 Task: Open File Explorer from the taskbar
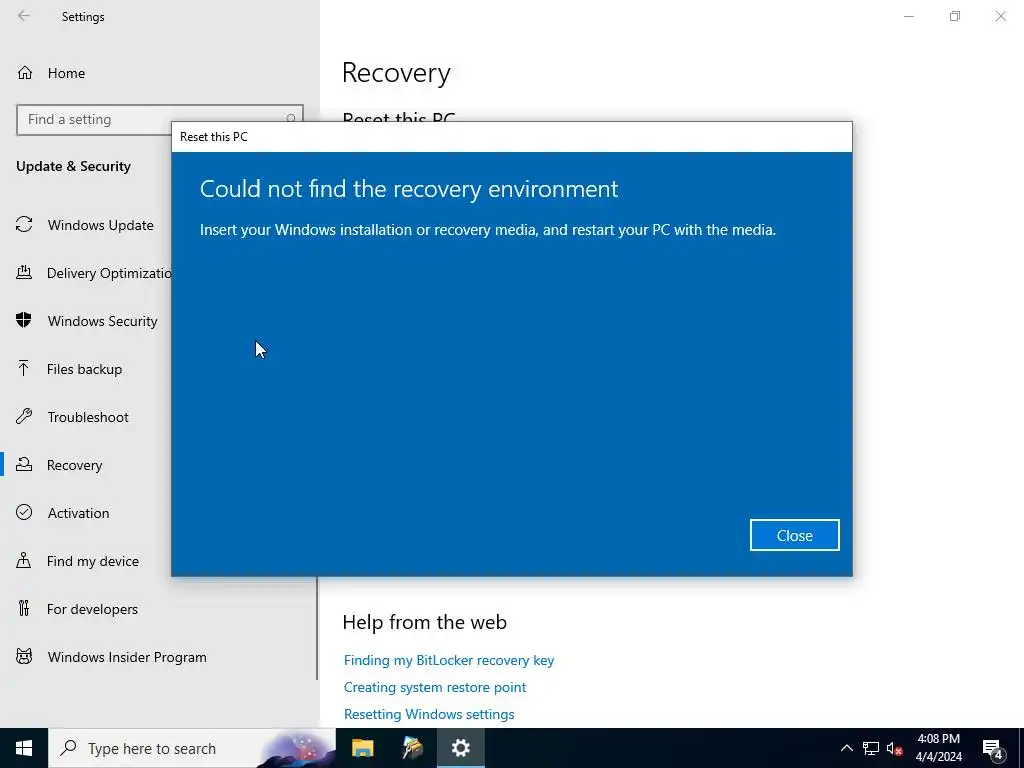tap(362, 748)
